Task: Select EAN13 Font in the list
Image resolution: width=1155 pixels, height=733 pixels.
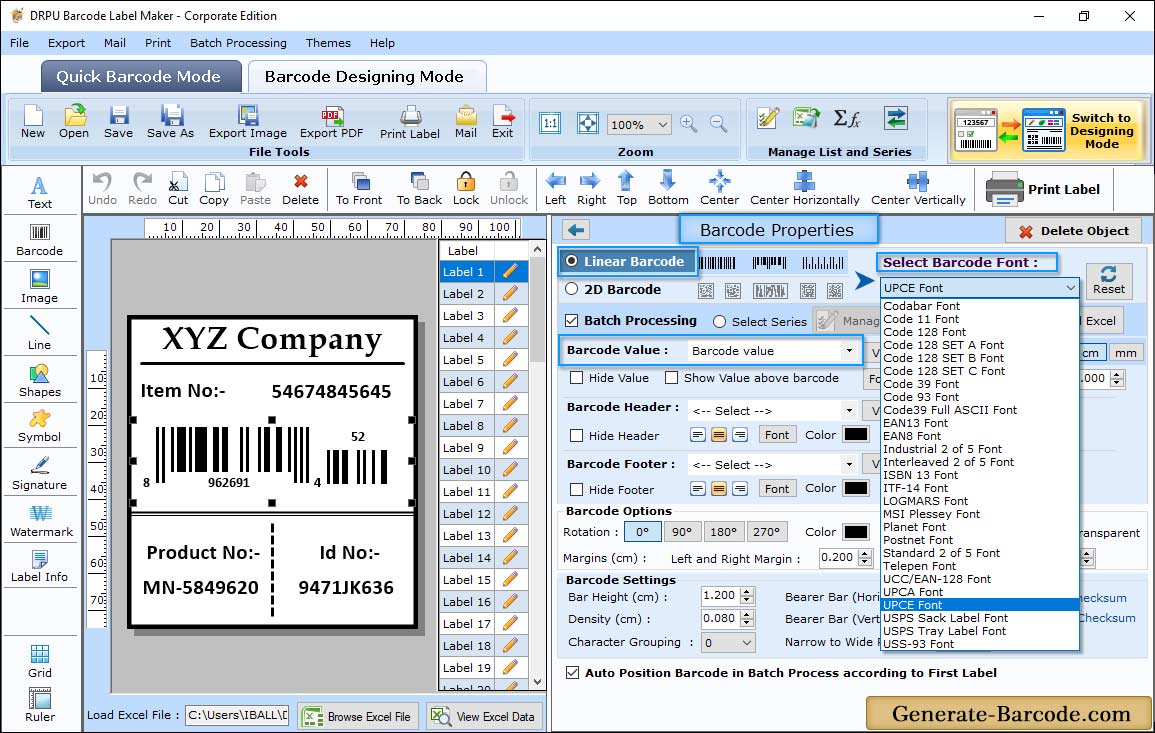Action: pyautogui.click(x=916, y=423)
